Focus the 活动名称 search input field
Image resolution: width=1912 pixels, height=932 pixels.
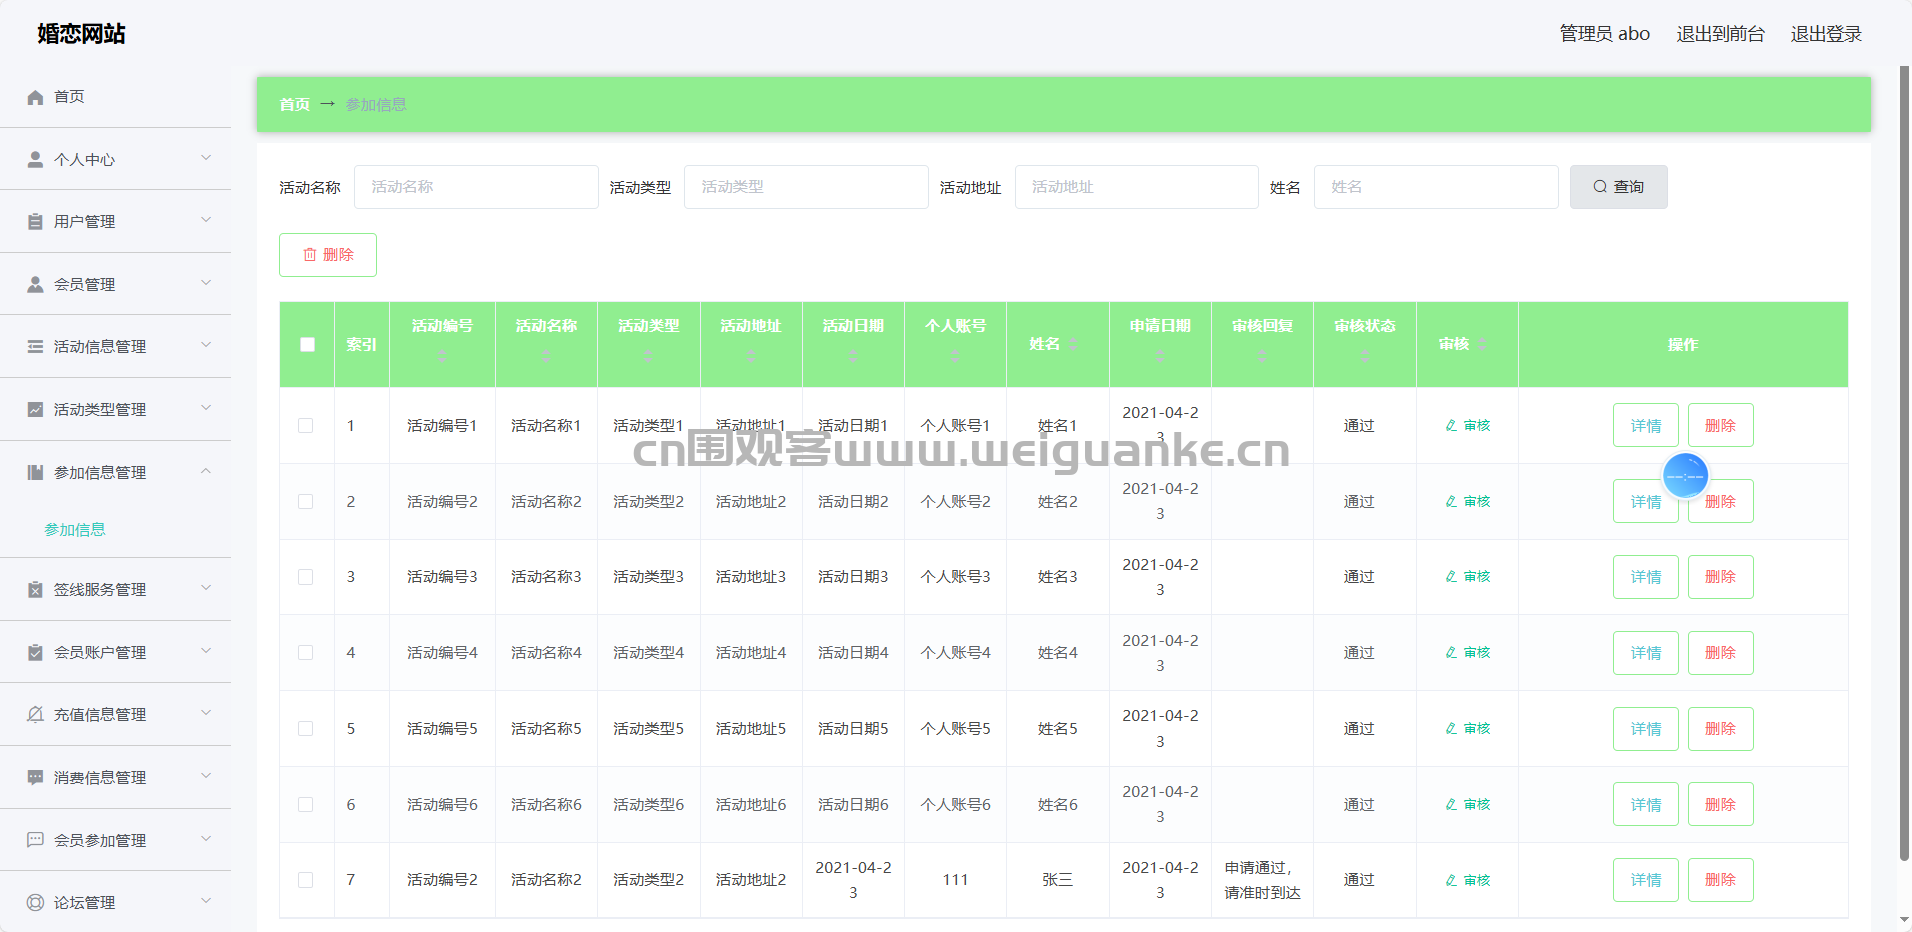476,187
